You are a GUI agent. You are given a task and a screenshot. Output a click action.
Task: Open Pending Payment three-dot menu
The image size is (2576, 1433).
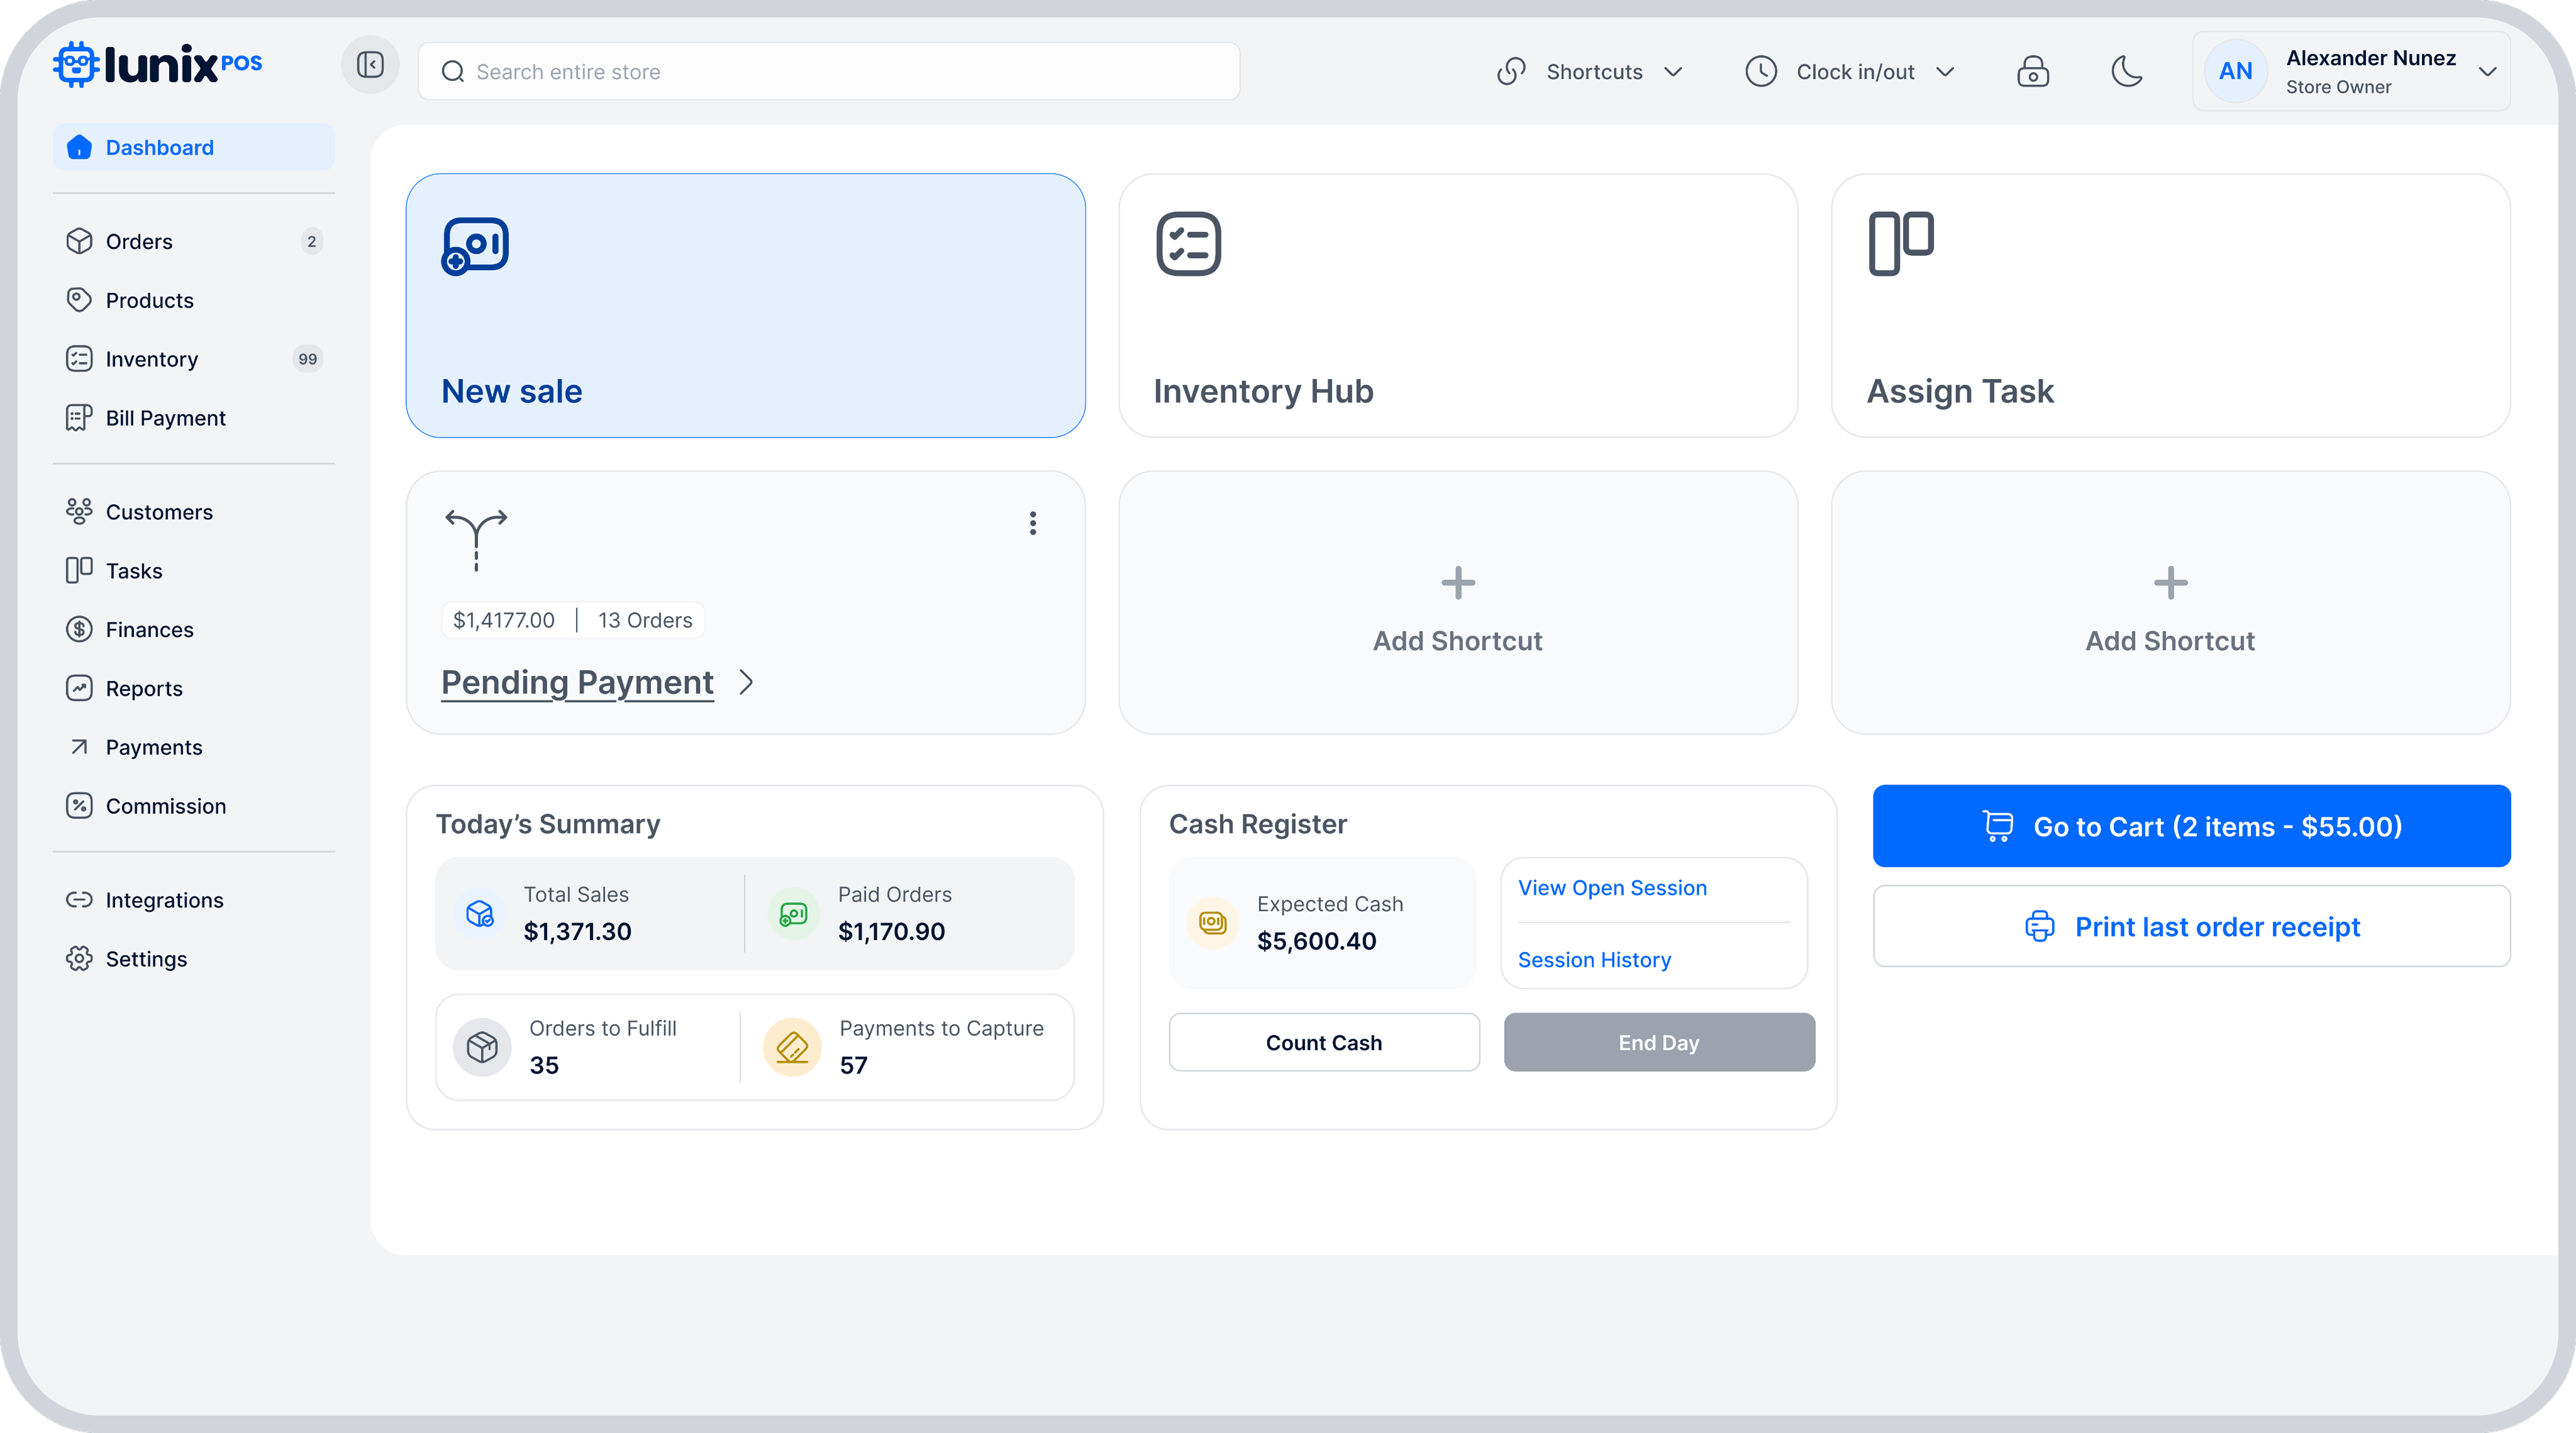[1032, 523]
